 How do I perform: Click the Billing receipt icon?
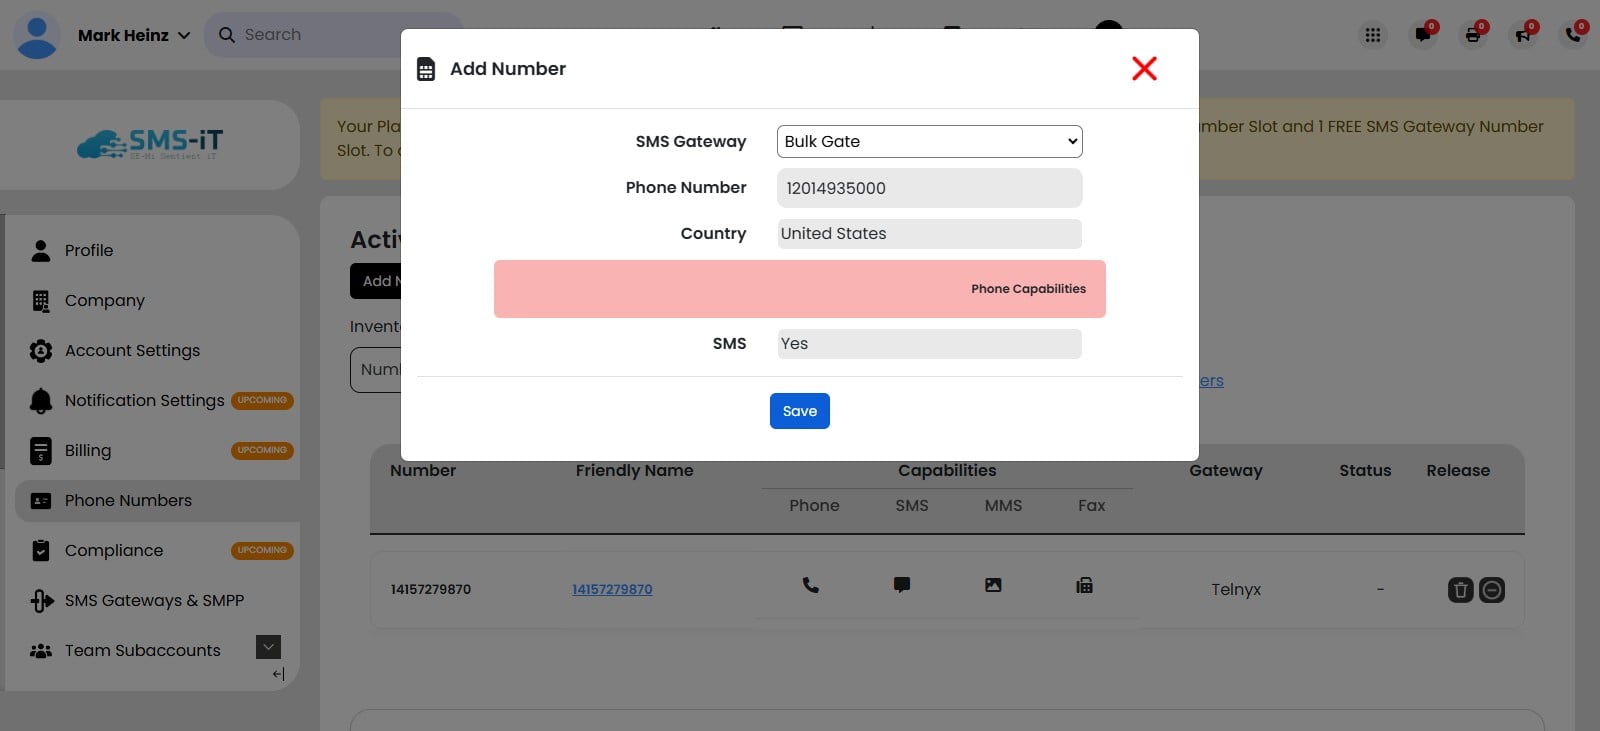[41, 451]
